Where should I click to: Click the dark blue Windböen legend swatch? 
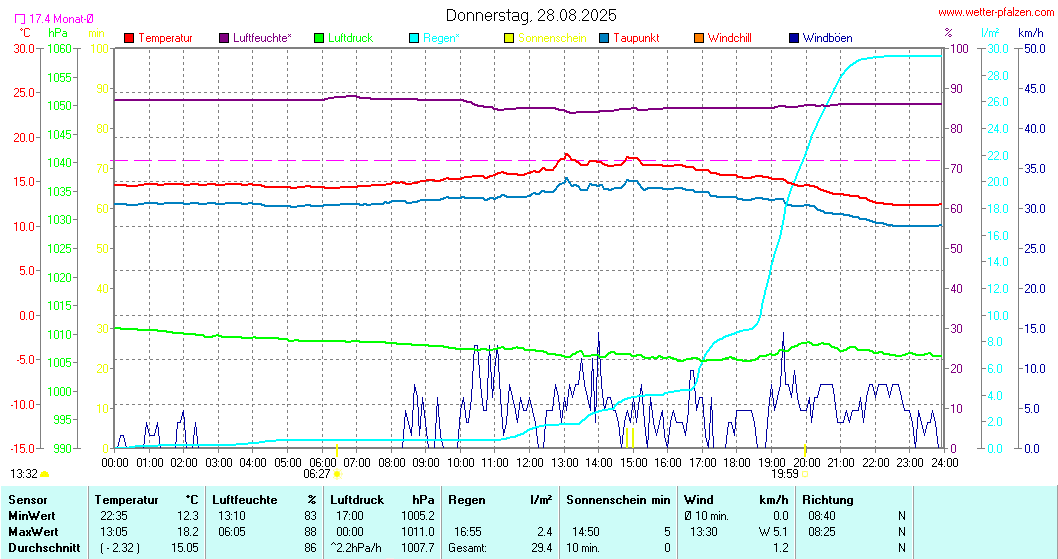pyautogui.click(x=794, y=38)
